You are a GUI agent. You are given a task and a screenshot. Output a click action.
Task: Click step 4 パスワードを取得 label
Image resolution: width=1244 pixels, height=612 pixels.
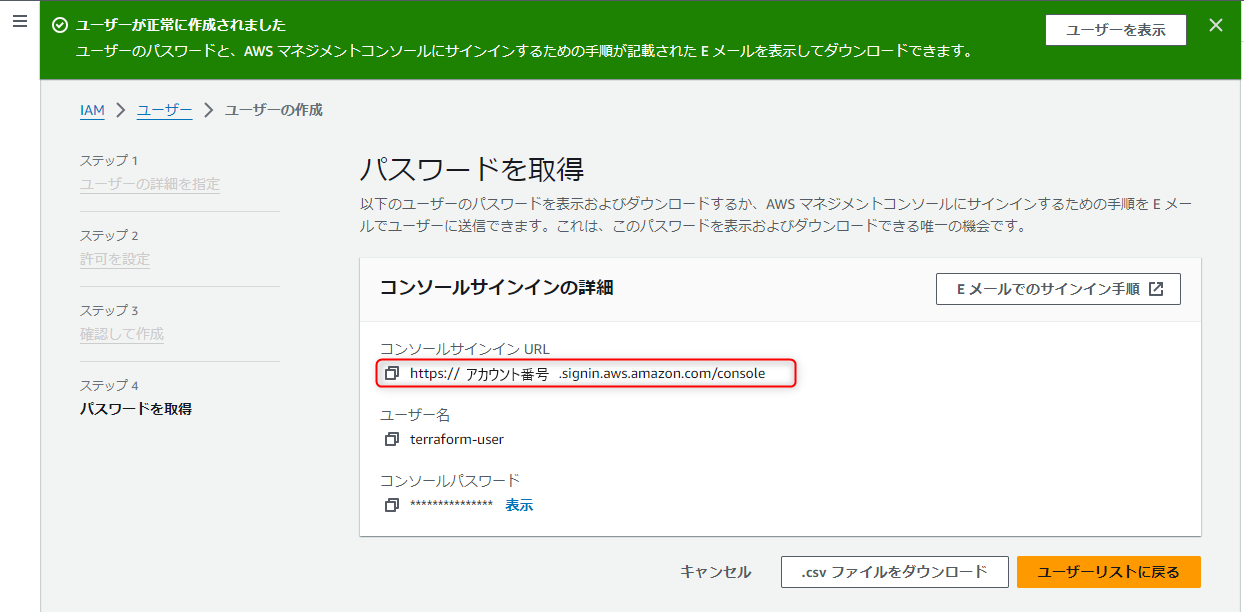136,408
